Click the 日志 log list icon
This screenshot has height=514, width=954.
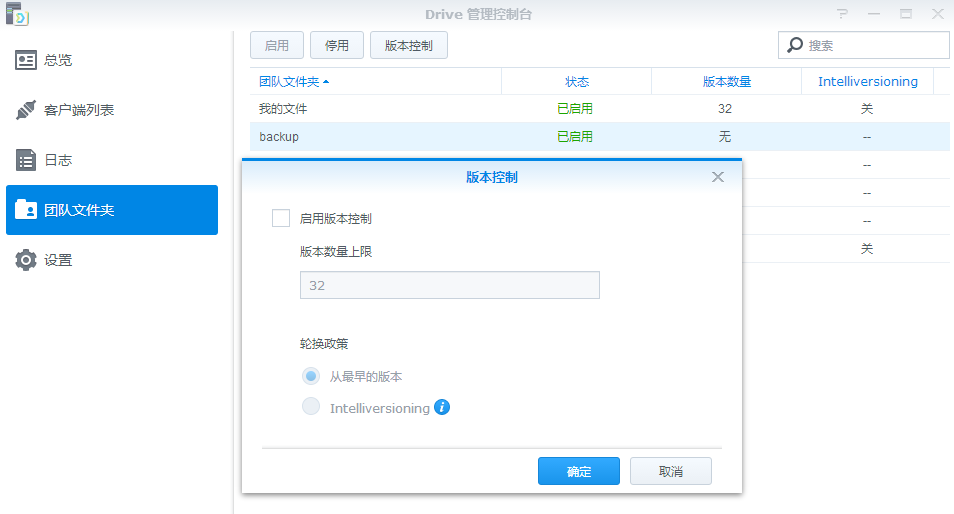[26, 160]
